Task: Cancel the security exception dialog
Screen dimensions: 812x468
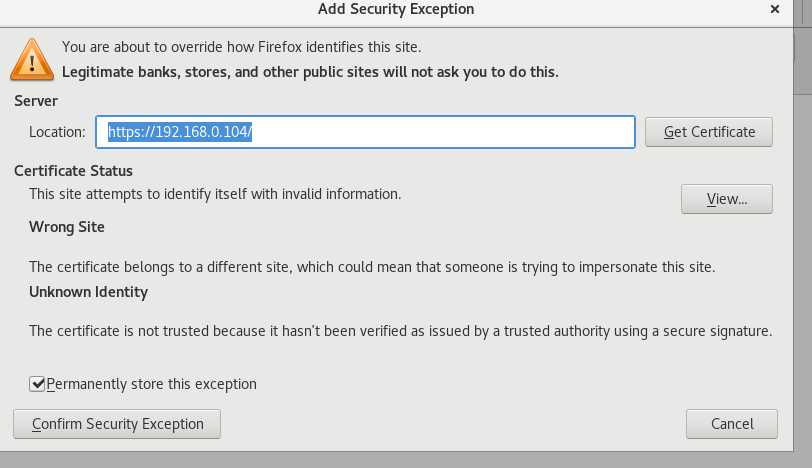Action: click(x=732, y=424)
